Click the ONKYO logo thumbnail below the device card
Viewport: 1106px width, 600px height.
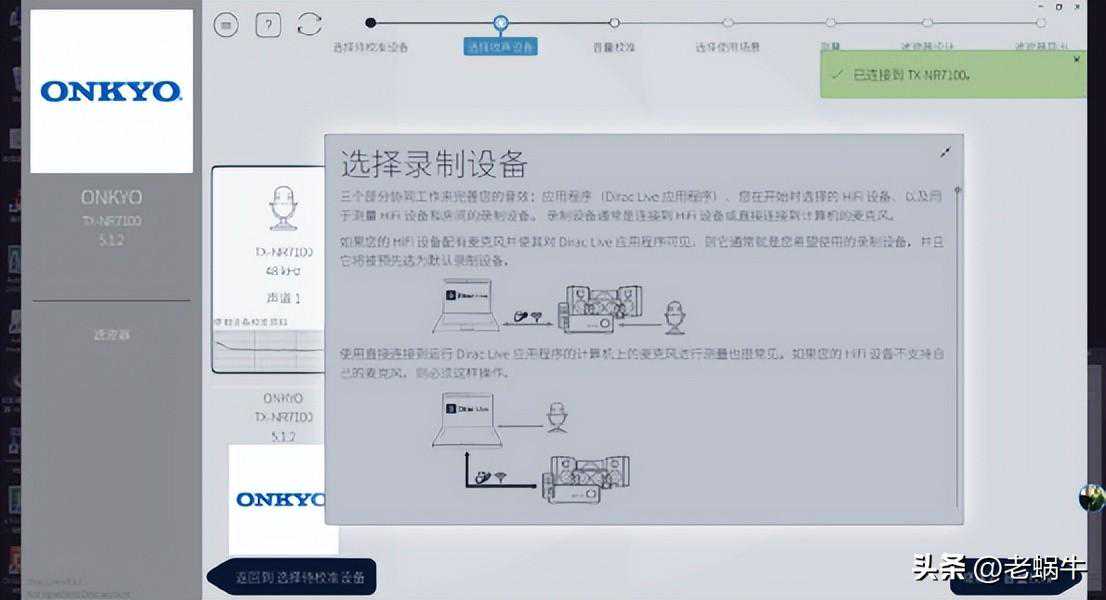280,499
